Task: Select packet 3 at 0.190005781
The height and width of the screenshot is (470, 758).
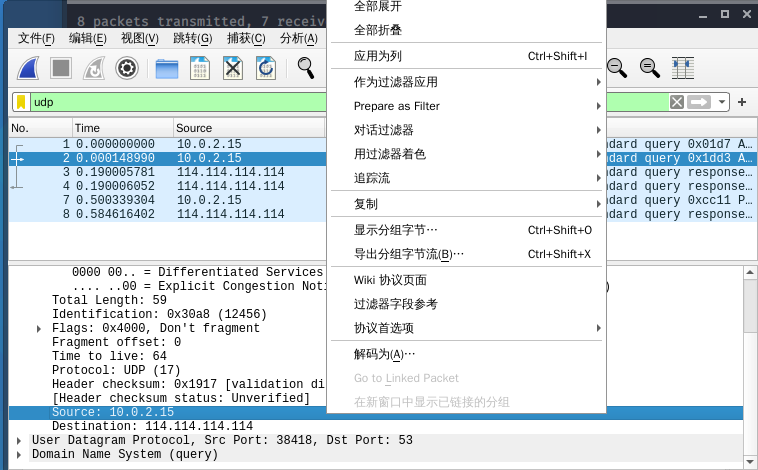Action: [167, 172]
